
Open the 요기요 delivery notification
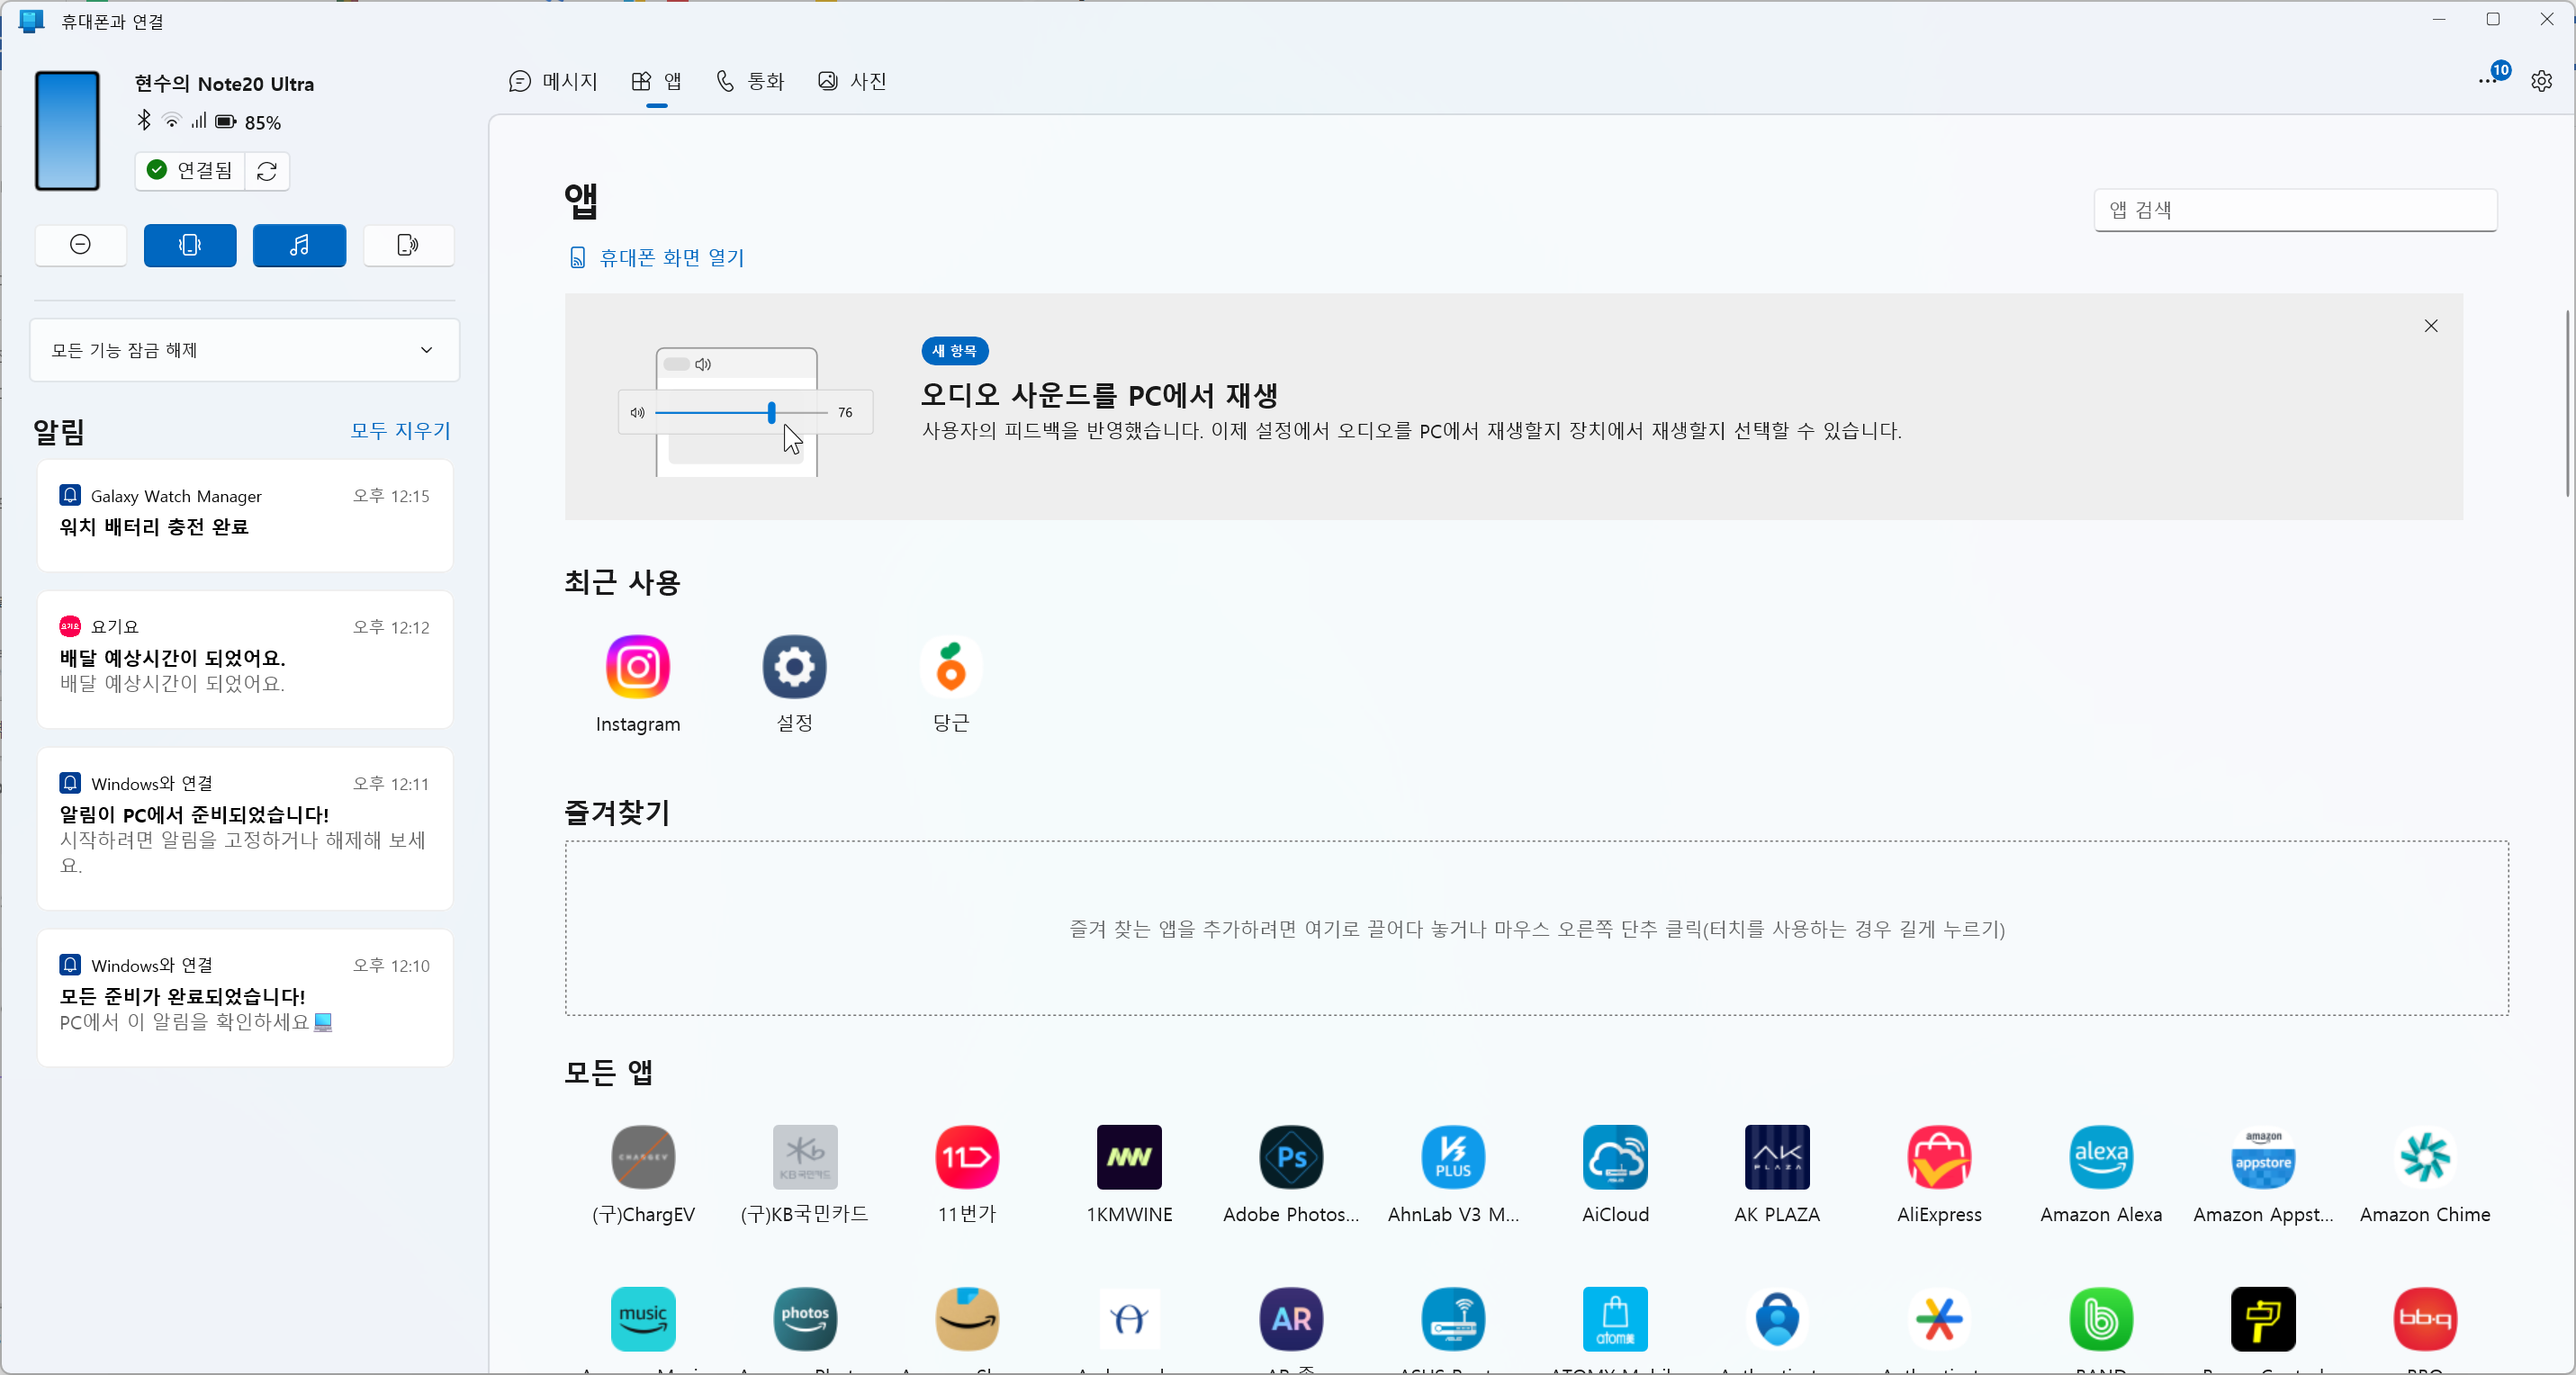[245, 659]
